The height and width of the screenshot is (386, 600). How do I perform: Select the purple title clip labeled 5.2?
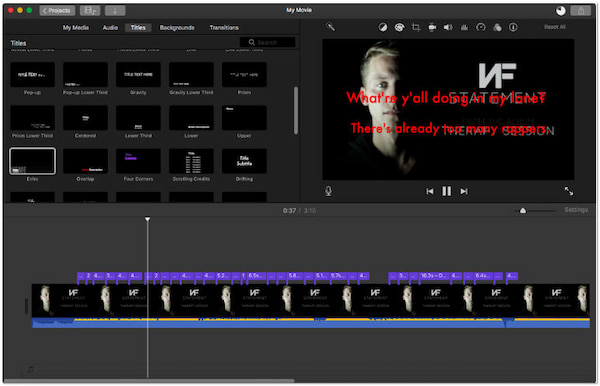click(x=223, y=276)
